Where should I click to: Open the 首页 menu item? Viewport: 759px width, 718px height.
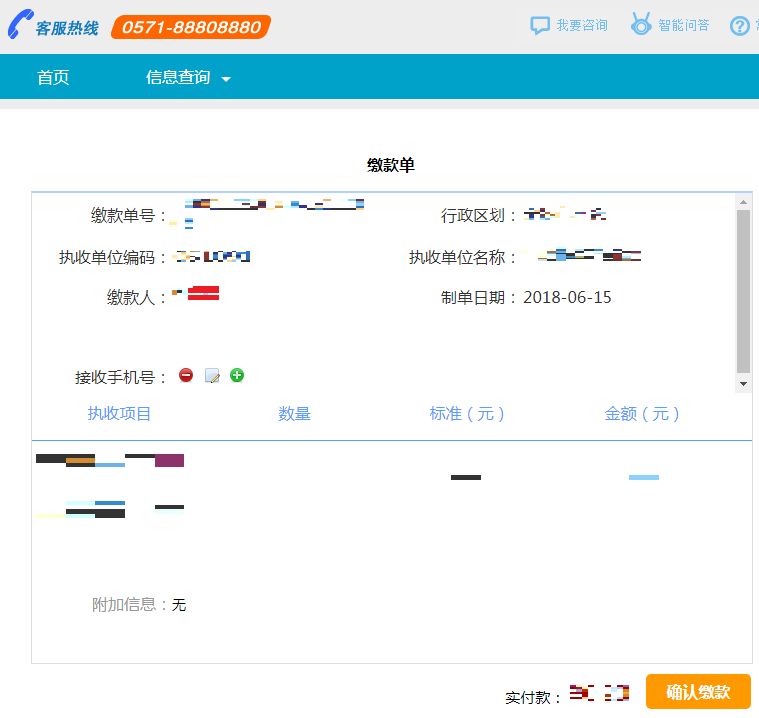pos(53,78)
